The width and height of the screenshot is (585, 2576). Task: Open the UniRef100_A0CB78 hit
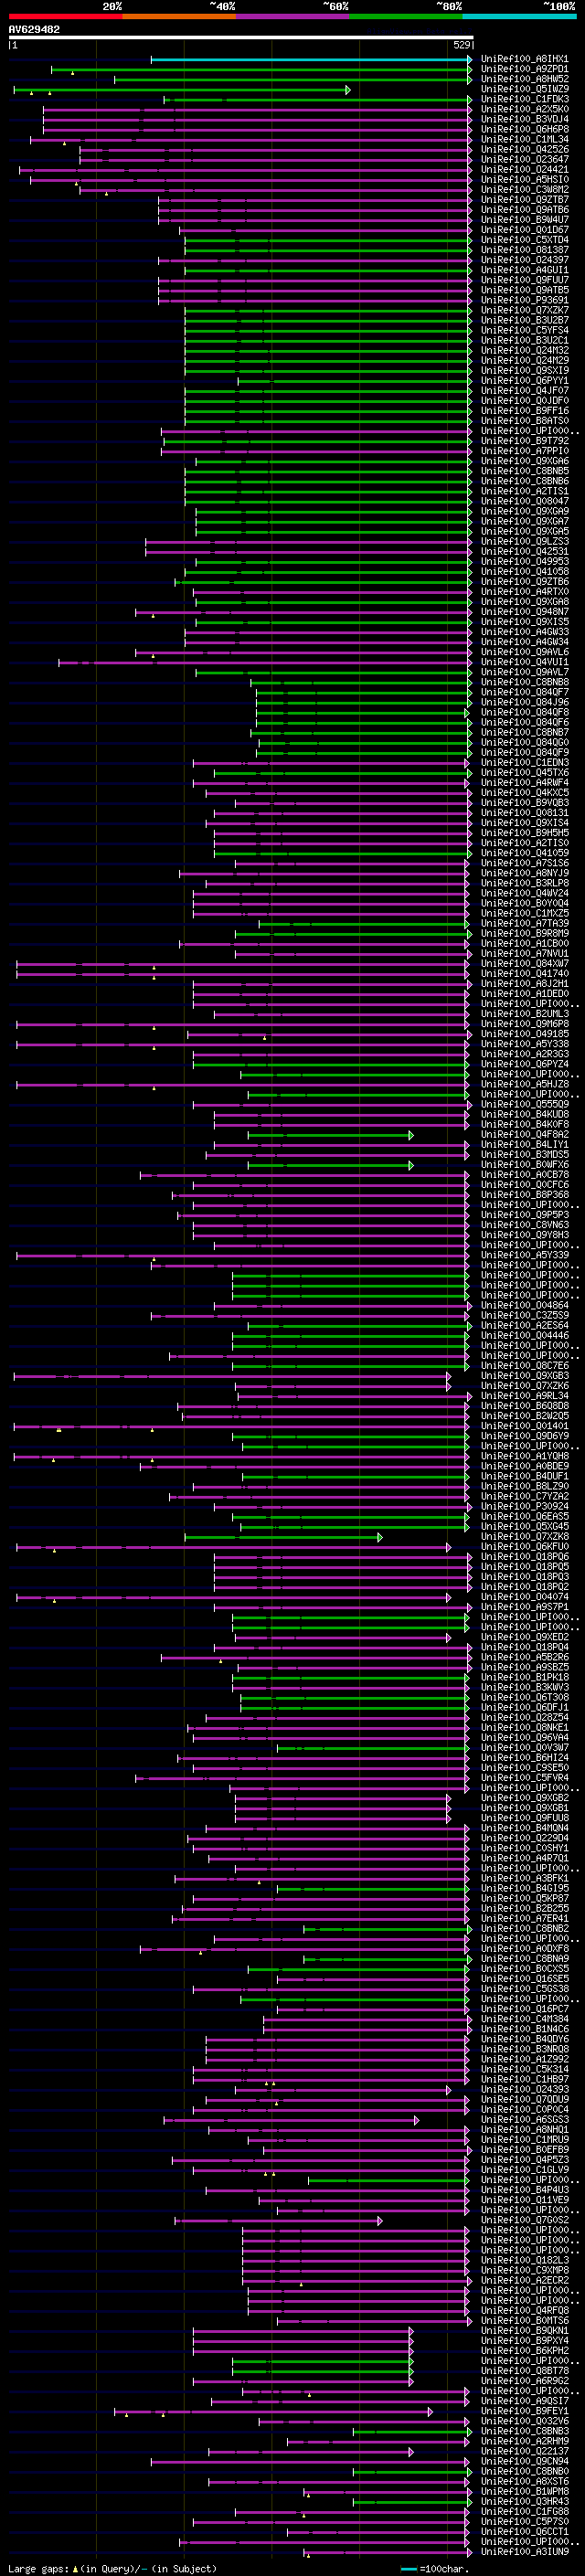pyautogui.click(x=525, y=1175)
